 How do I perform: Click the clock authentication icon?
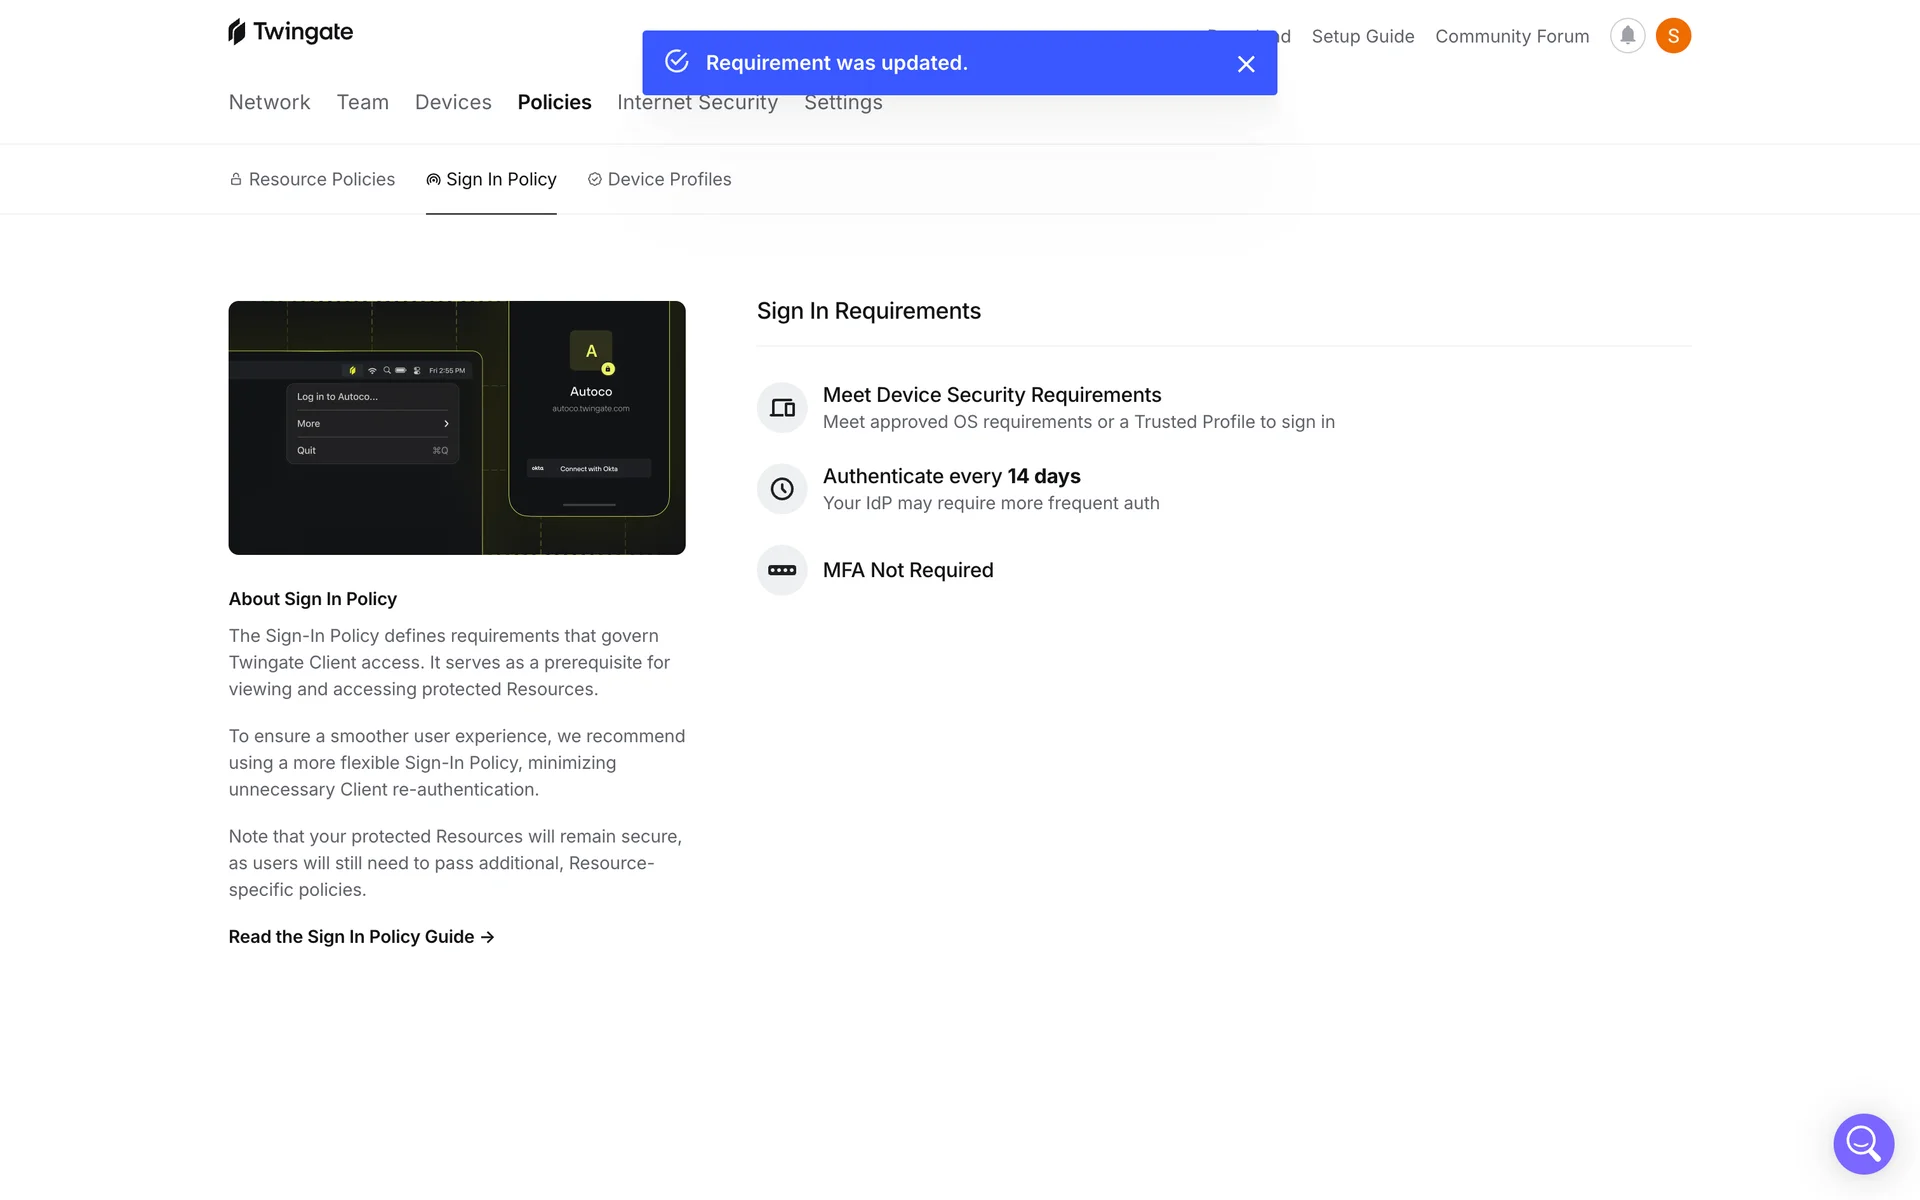(x=782, y=489)
